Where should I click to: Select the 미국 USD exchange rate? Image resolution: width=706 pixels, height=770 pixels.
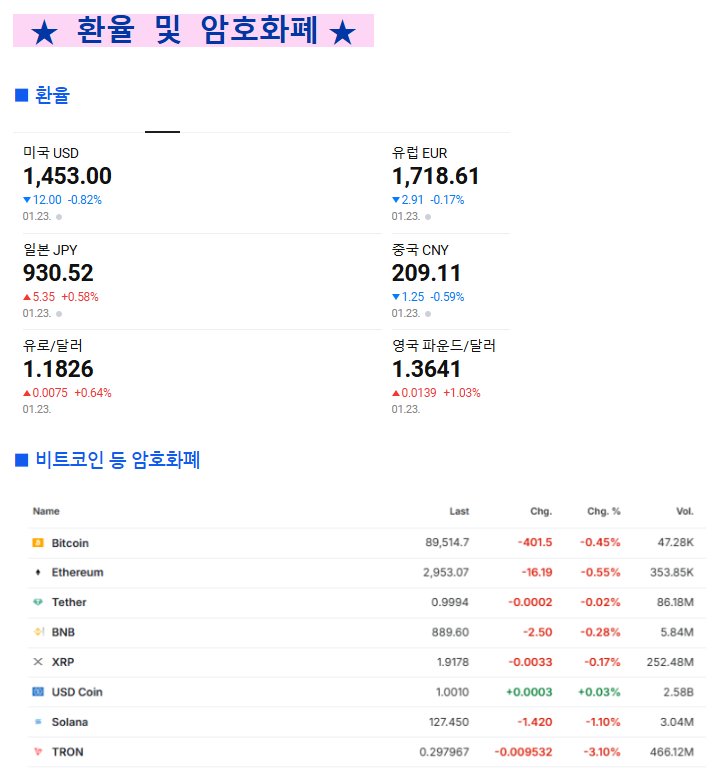pos(67,177)
